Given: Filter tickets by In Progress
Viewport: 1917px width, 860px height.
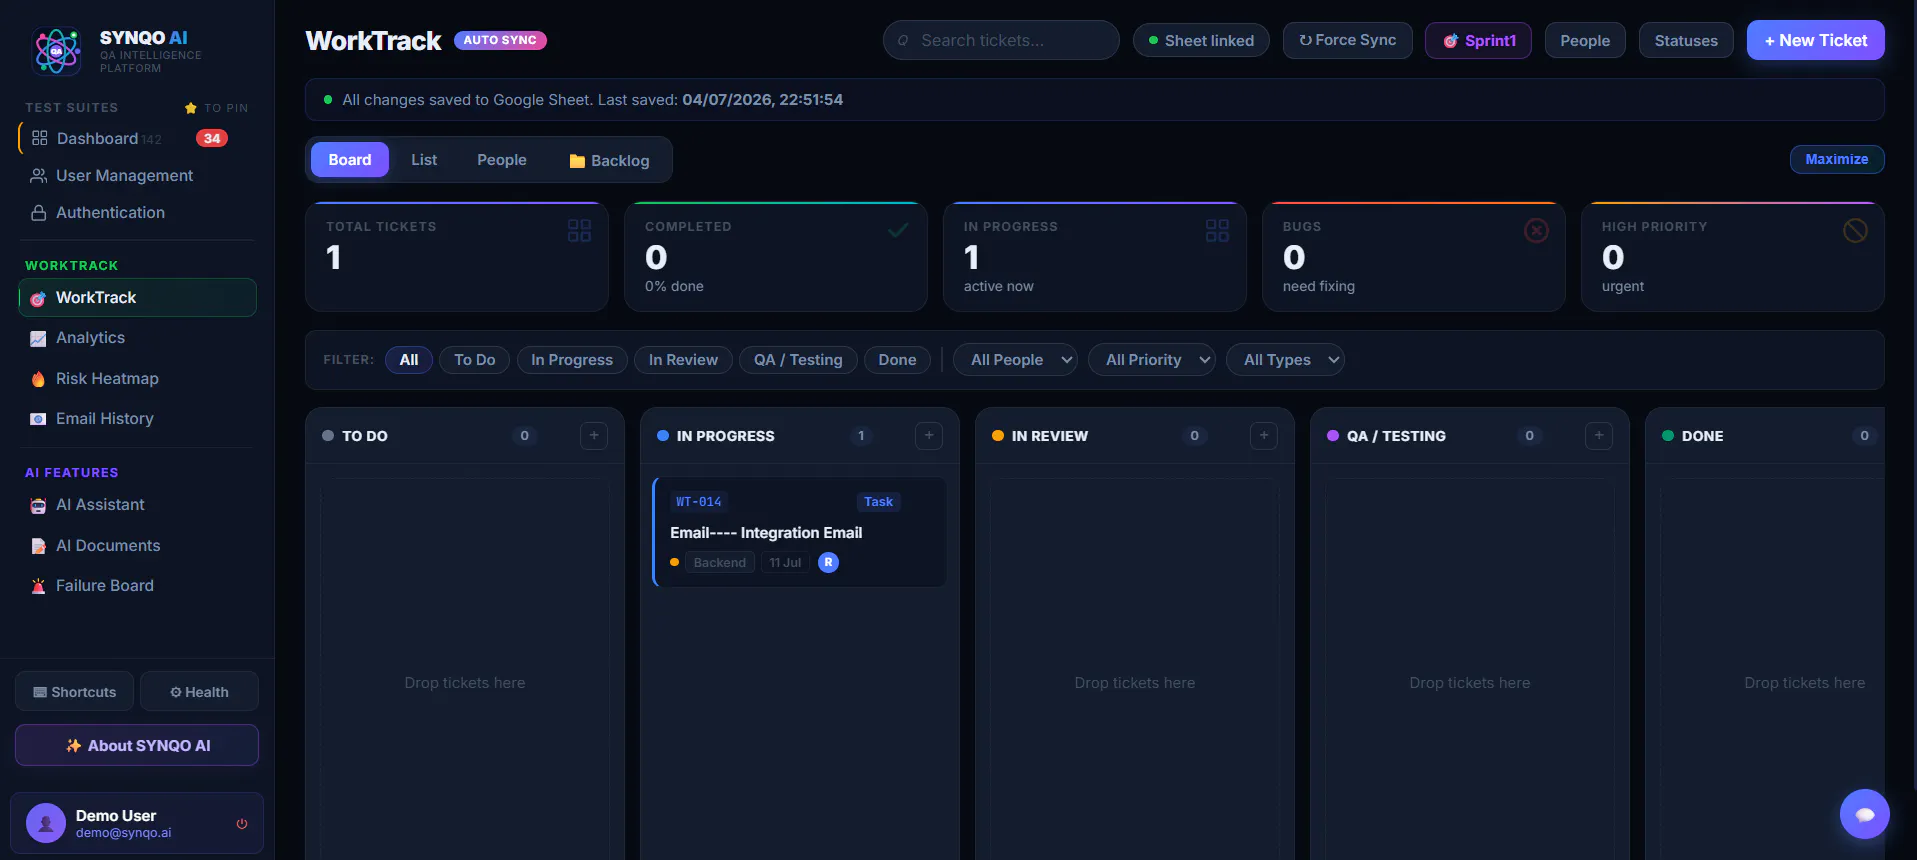Looking at the screenshot, I should coord(572,360).
